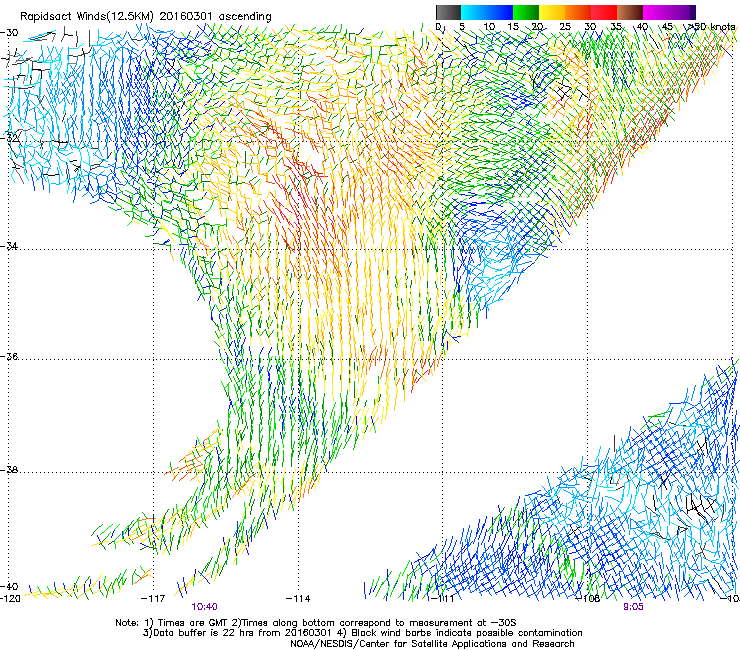This screenshot has width=740, height=650.
Task: Click the -40 latitude axis label
Action: point(9,586)
